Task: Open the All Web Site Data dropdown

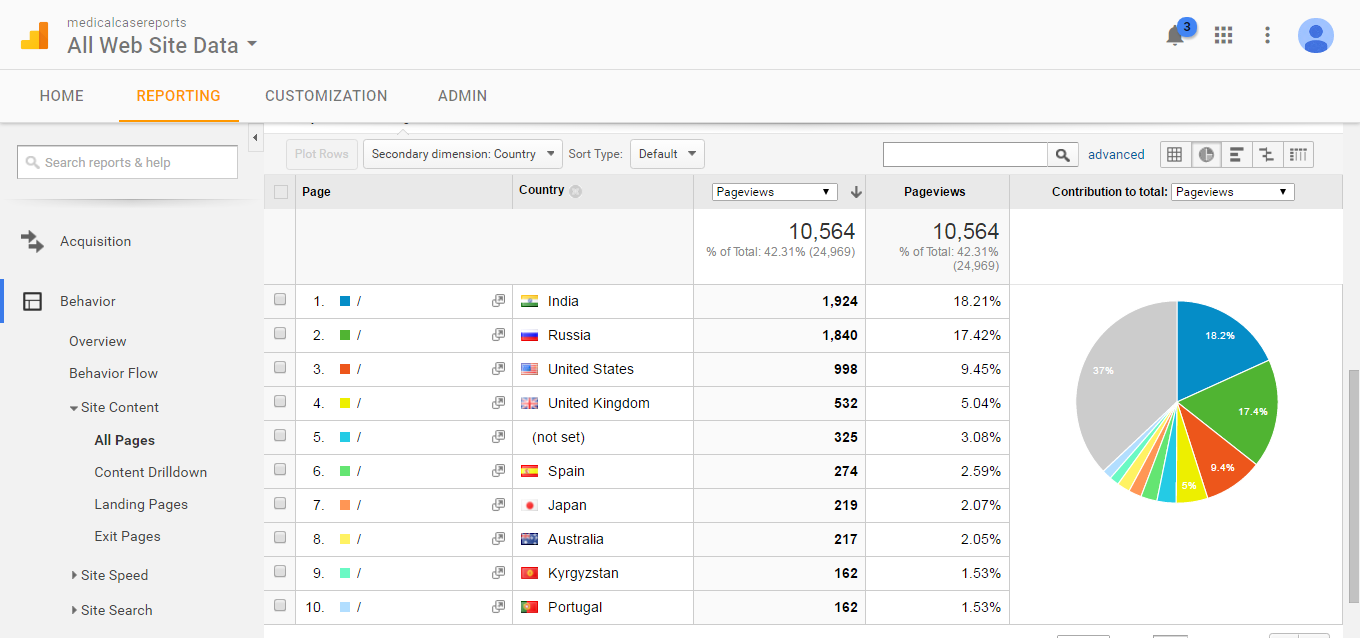Action: [162, 45]
